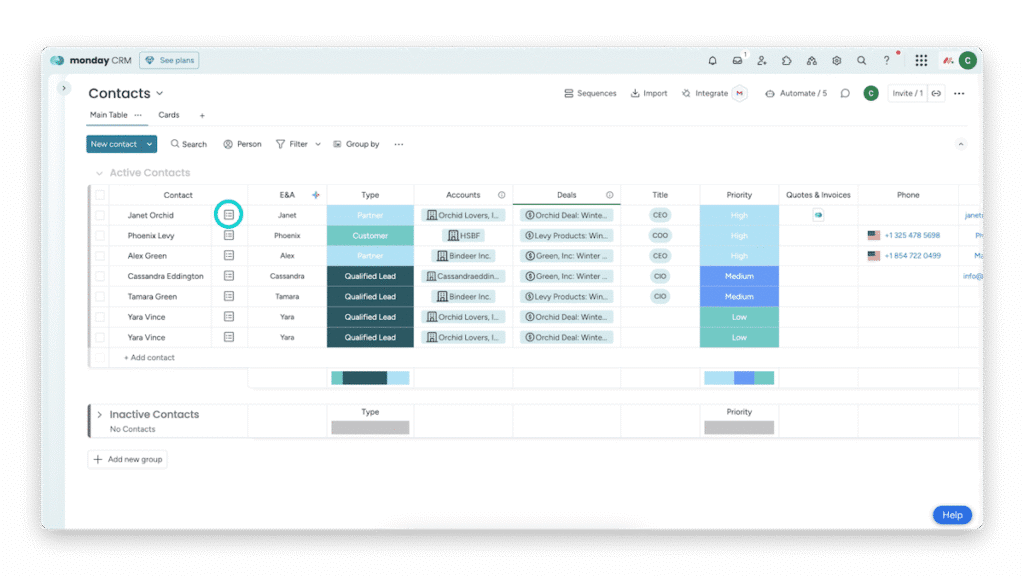Open the inbox tray icon
Image resolution: width=1024 pixels, height=576 pixels.
point(737,61)
